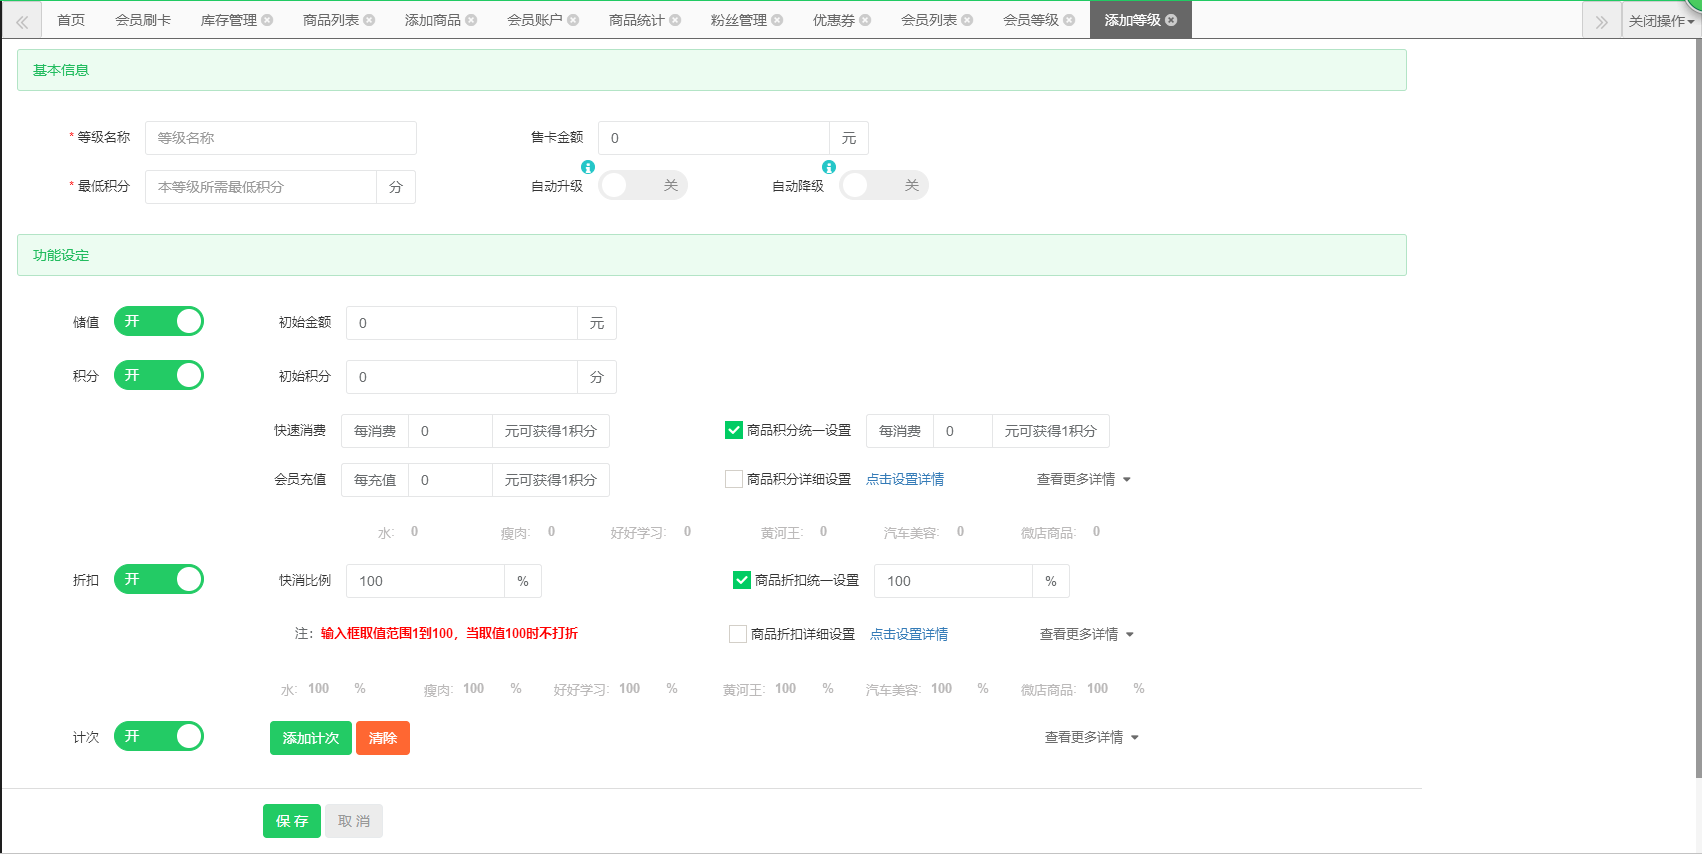Check 商品积分详细设置 checkbox
The height and width of the screenshot is (854, 1702).
734,479
